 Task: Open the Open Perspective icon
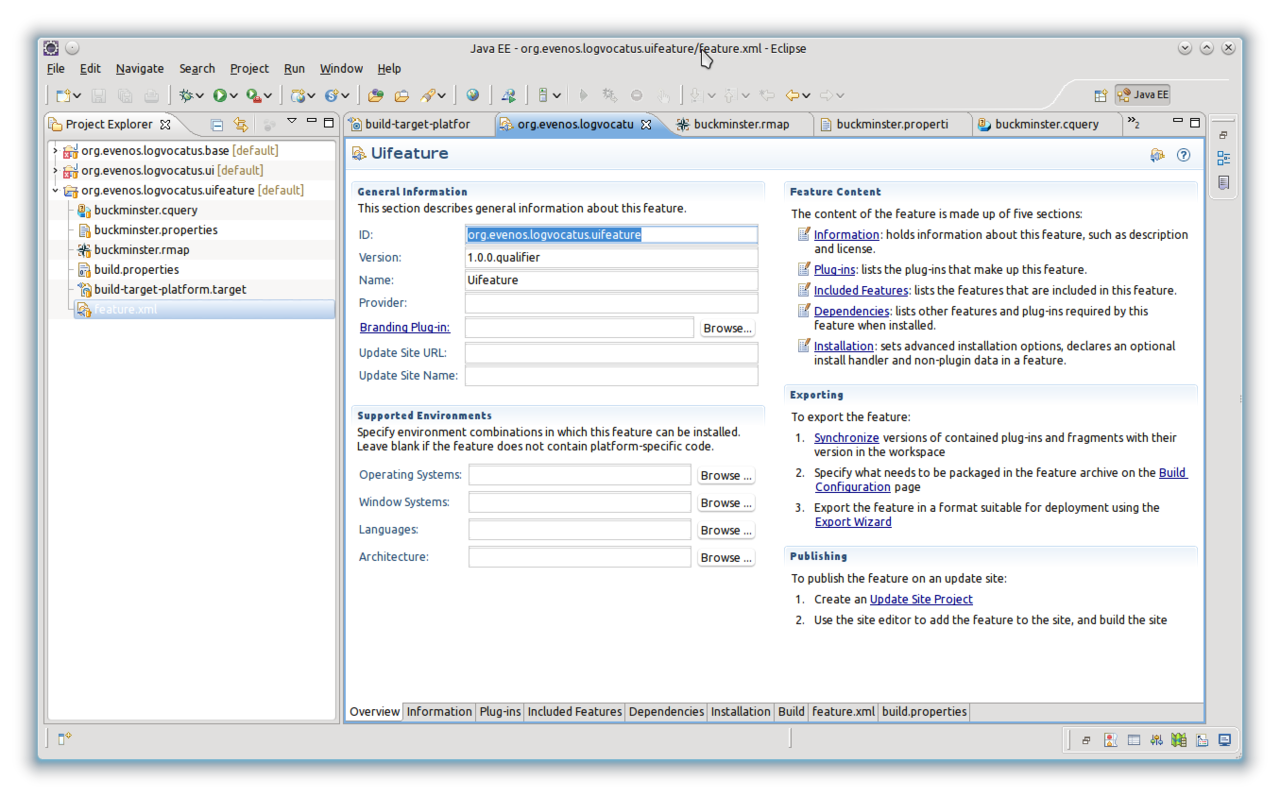[x=1100, y=95]
